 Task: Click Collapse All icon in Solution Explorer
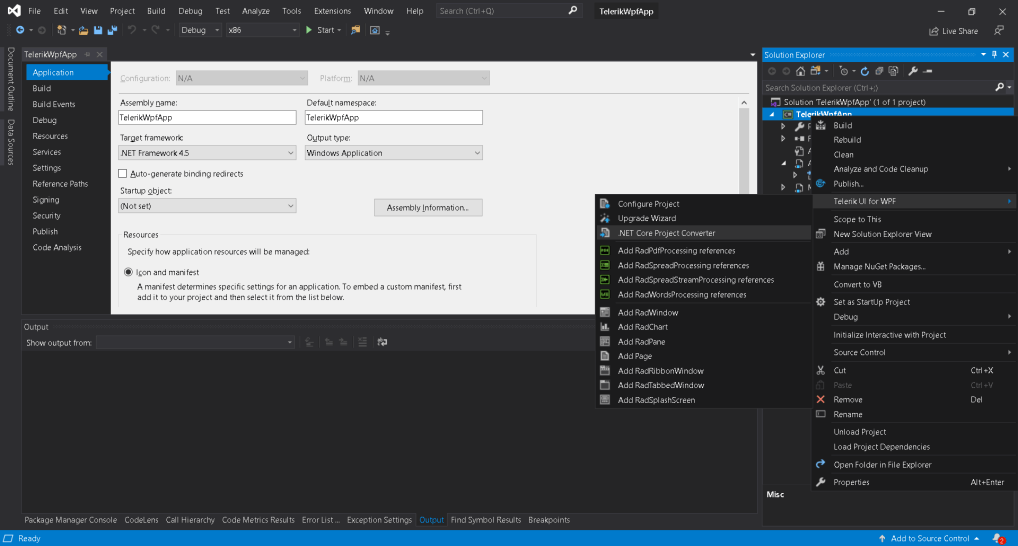pos(879,71)
